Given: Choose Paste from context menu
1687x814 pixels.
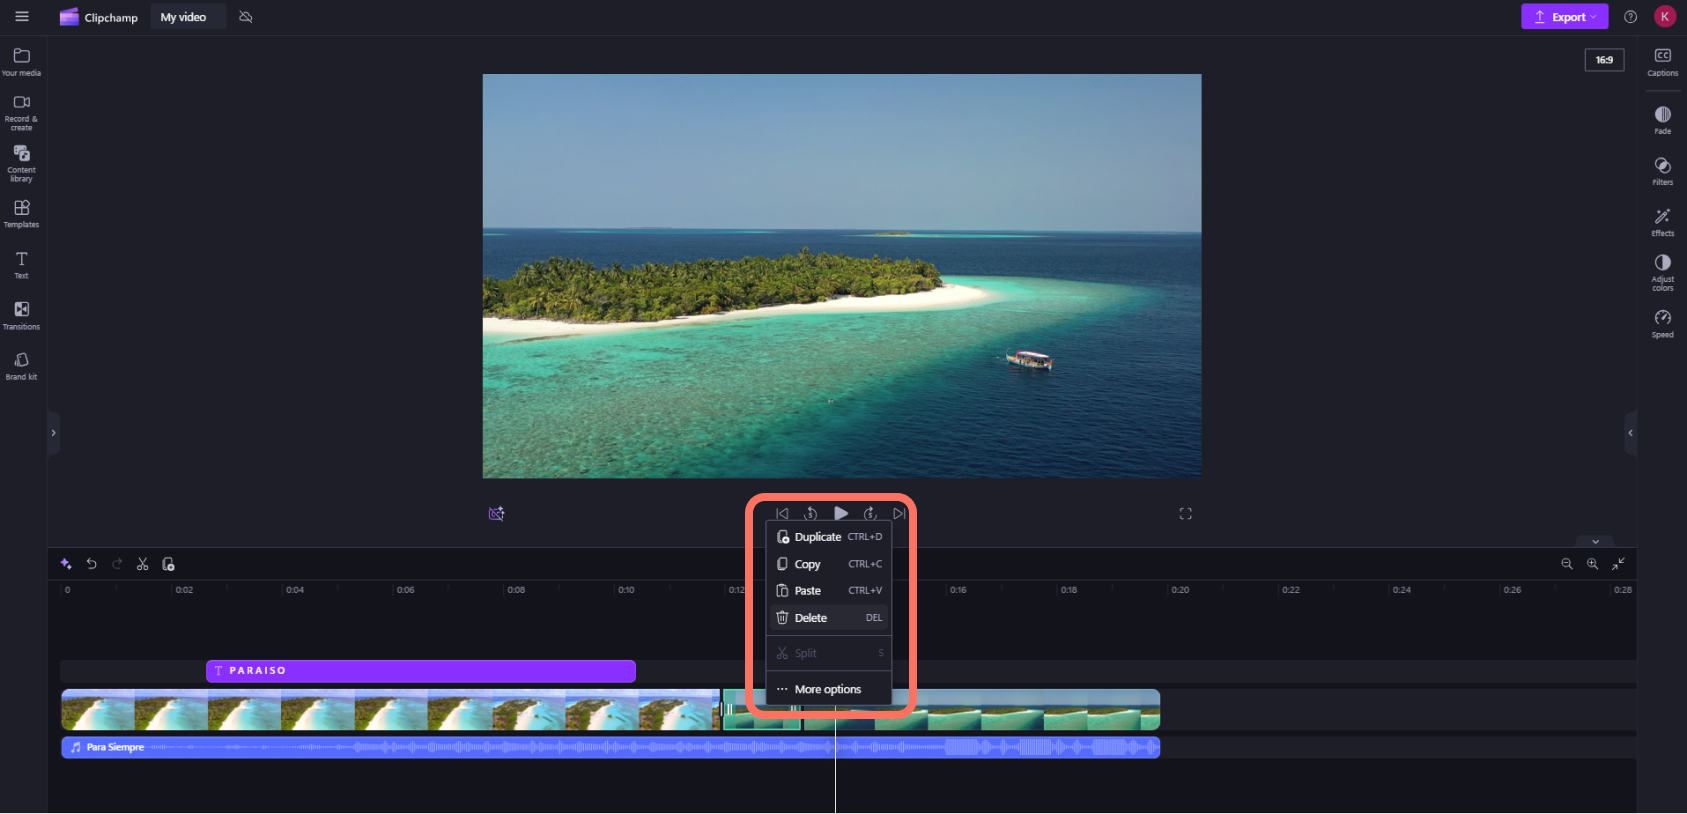Looking at the screenshot, I should tap(829, 591).
